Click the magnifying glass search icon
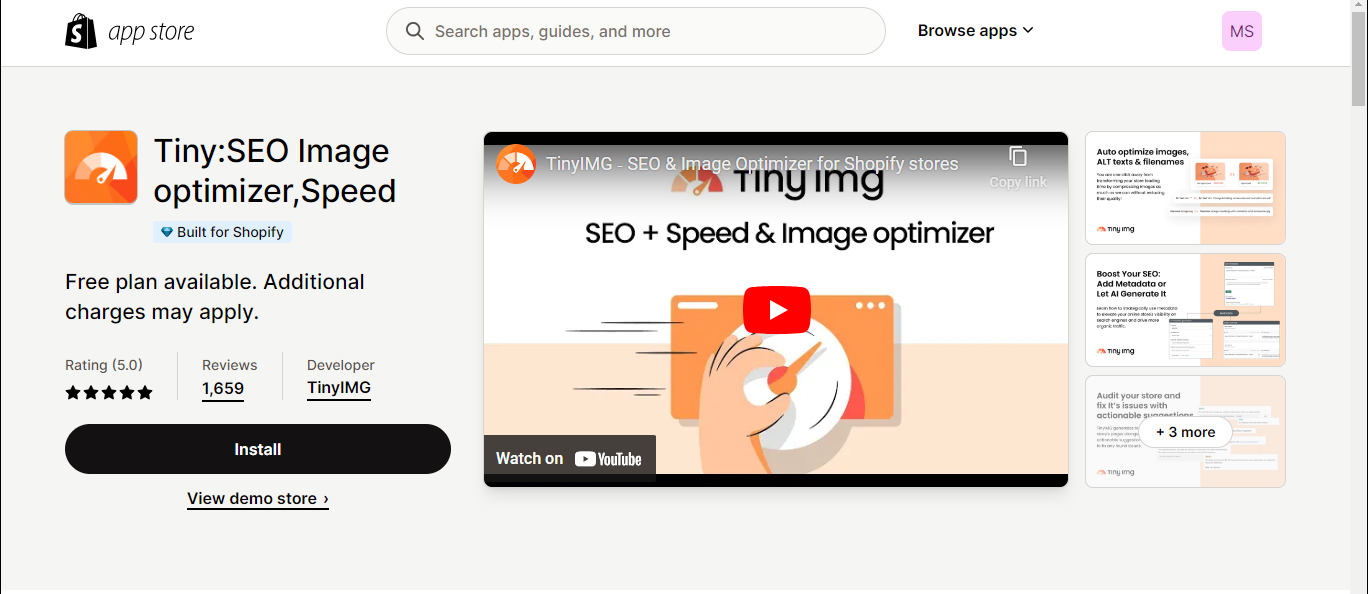This screenshot has width=1368, height=594. [415, 31]
